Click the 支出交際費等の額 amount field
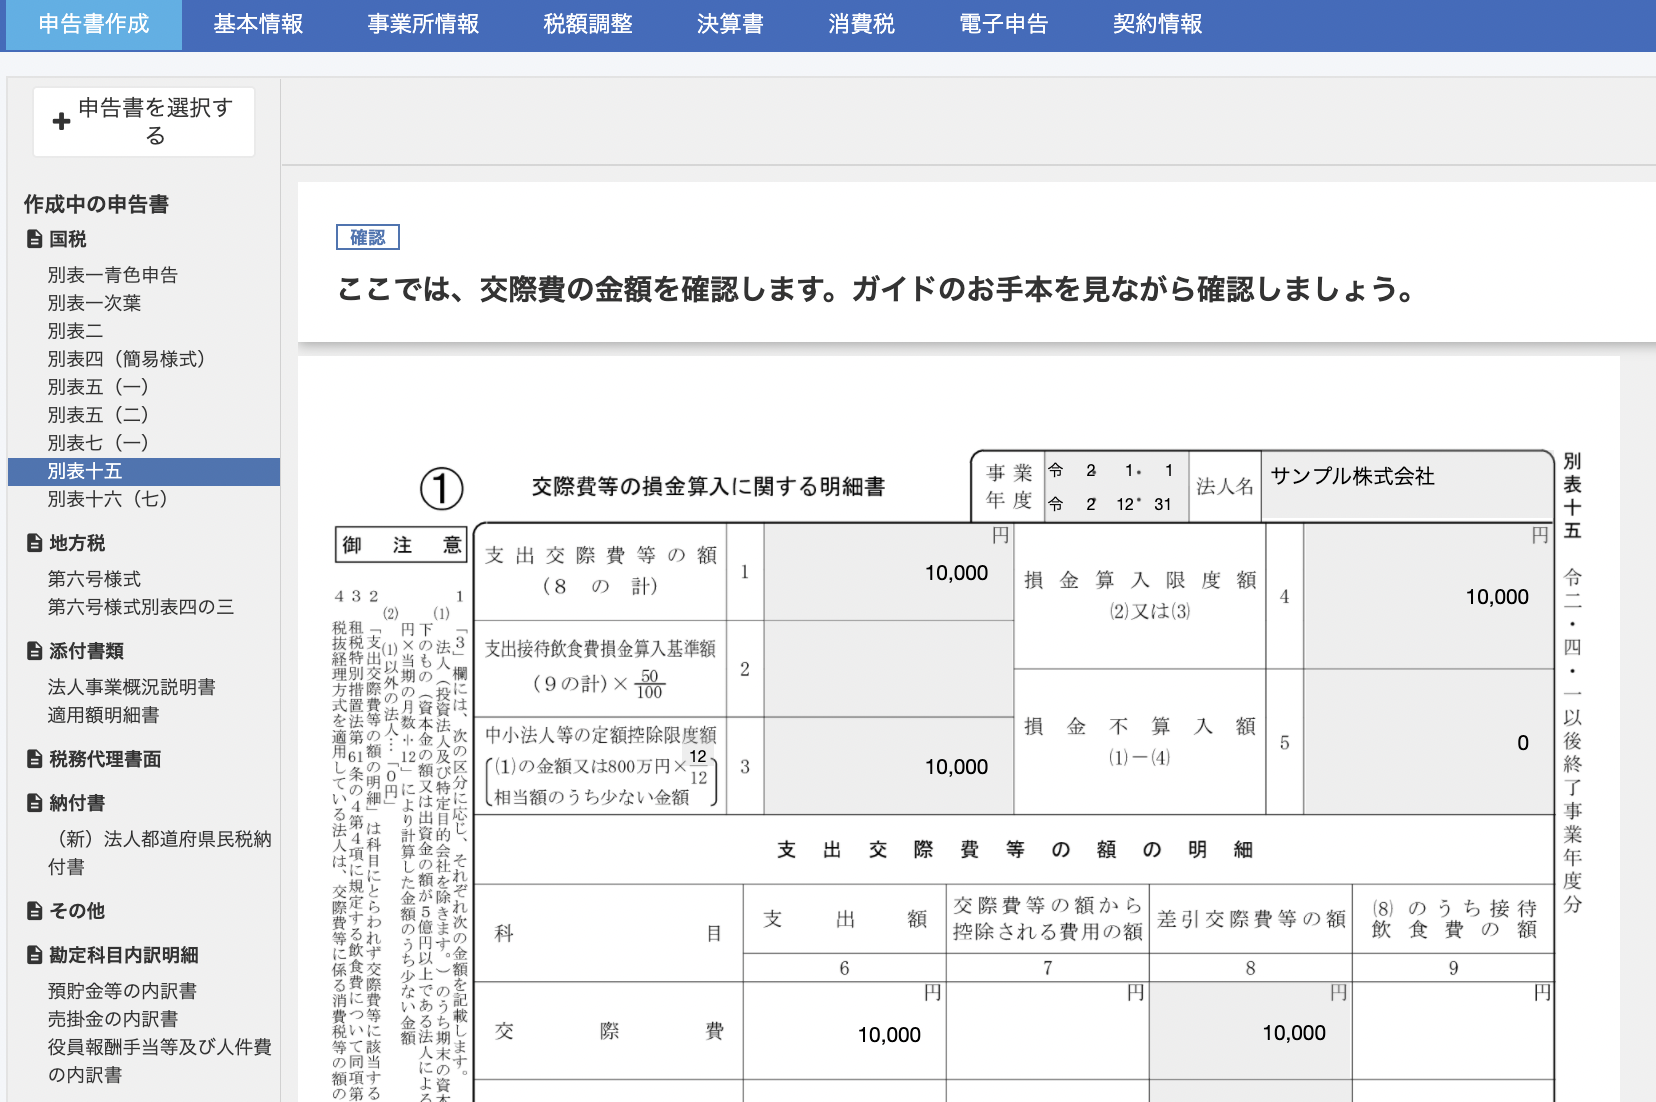Viewport: 1656px width, 1102px height. coord(888,573)
